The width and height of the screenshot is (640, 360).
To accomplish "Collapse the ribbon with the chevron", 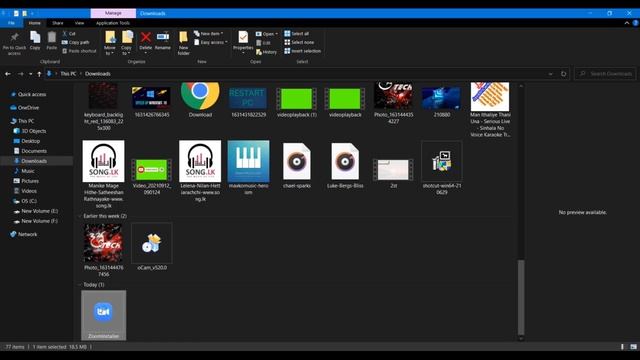I will pos(627,23).
